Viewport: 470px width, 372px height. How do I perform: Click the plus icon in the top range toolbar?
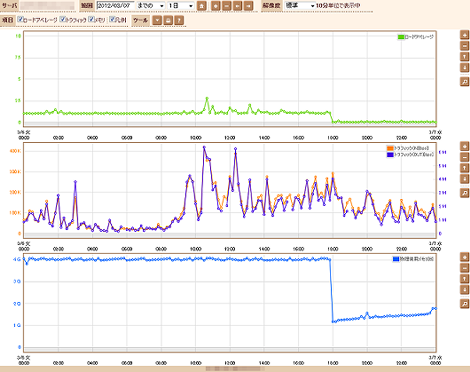[216, 6]
